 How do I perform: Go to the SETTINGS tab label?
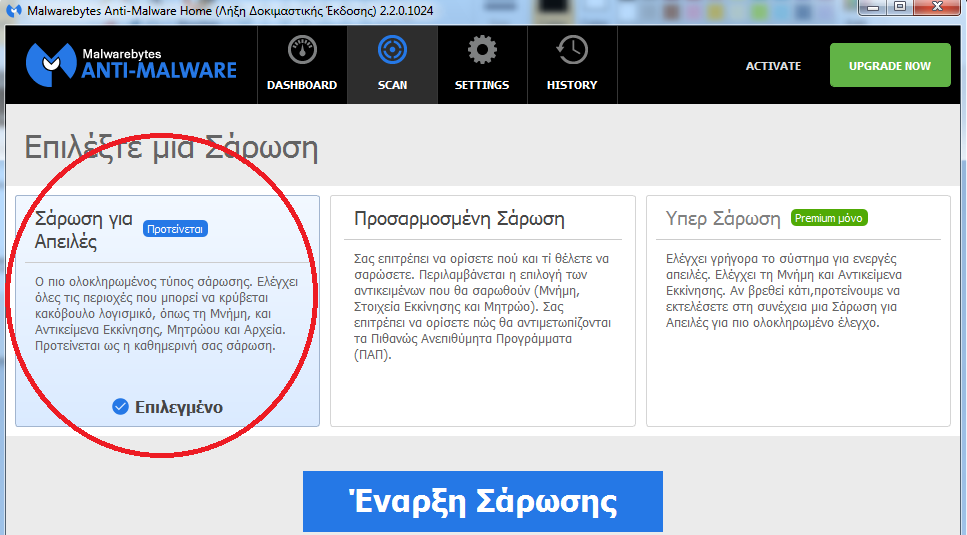(482, 85)
